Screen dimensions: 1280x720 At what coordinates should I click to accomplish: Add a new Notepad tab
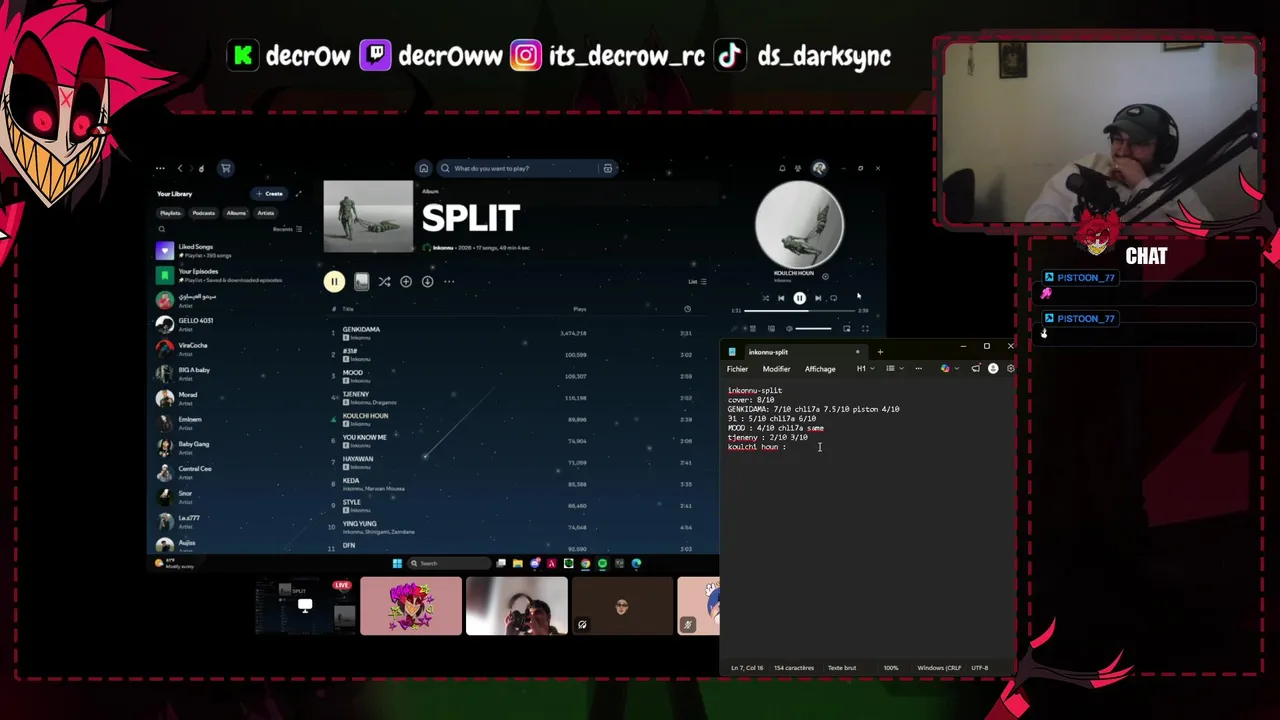click(880, 352)
